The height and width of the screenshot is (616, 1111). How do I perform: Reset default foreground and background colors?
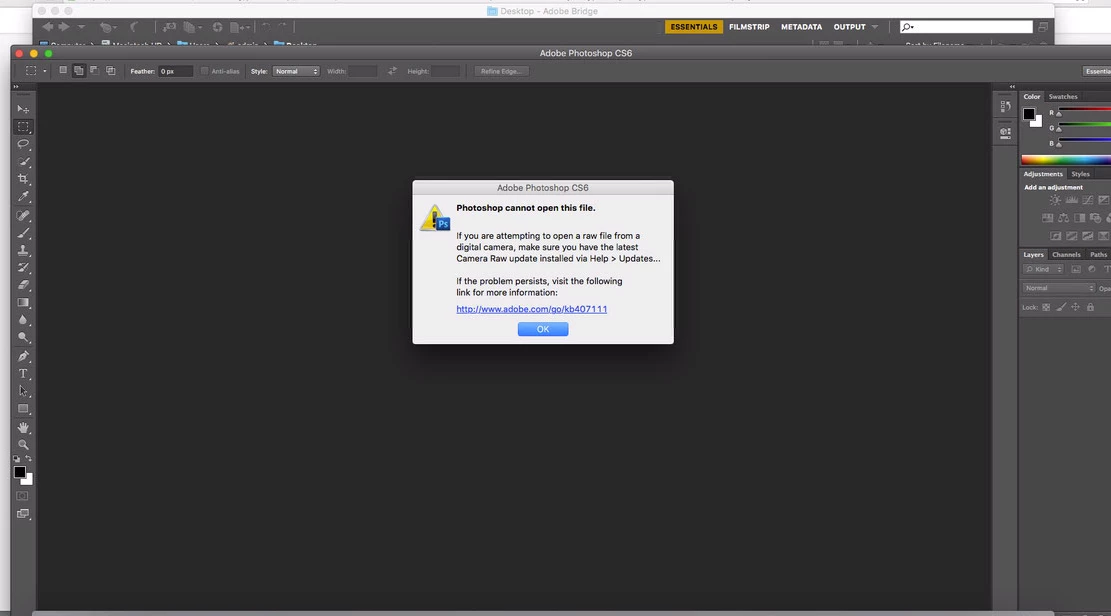click(x=16, y=459)
